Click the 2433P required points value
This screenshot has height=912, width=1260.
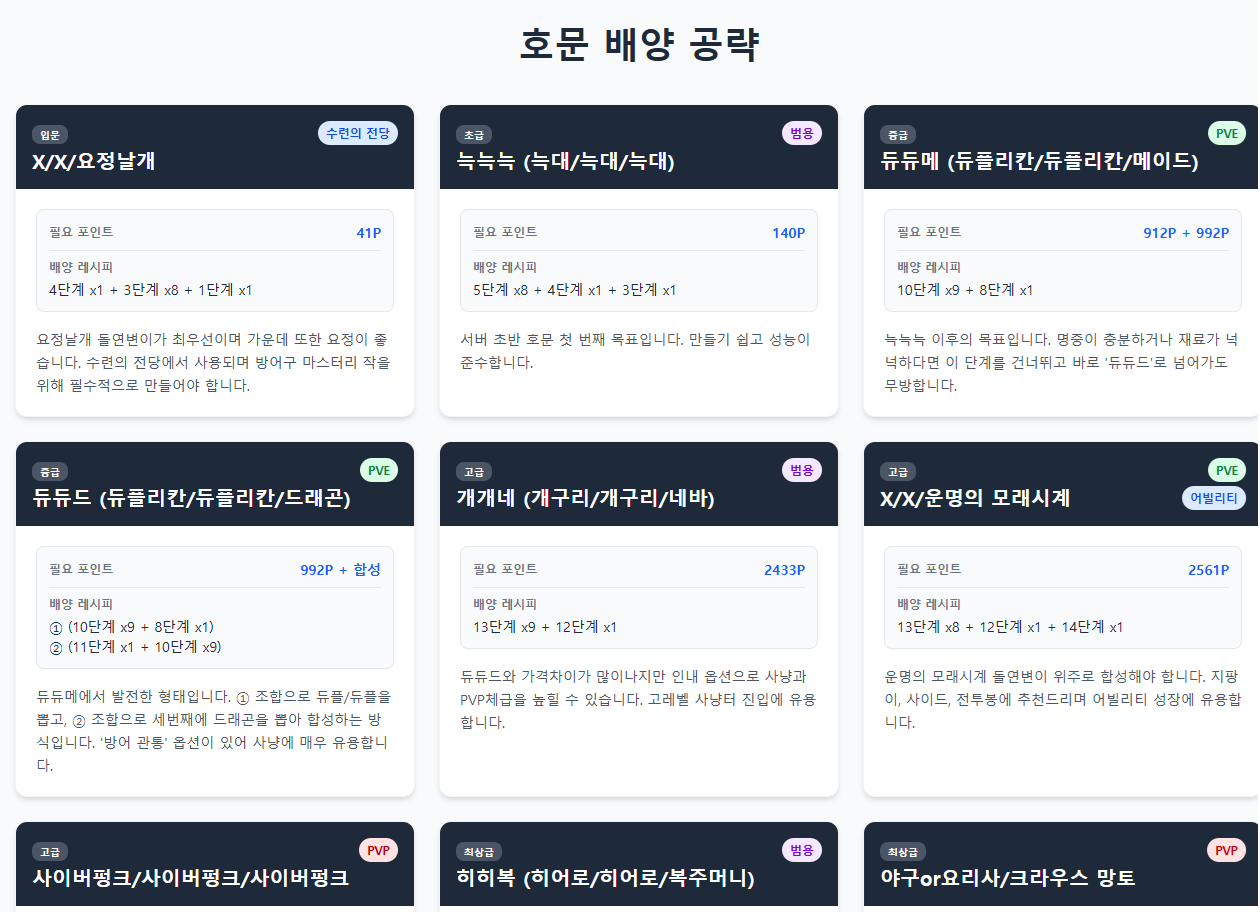pyautogui.click(x=784, y=570)
